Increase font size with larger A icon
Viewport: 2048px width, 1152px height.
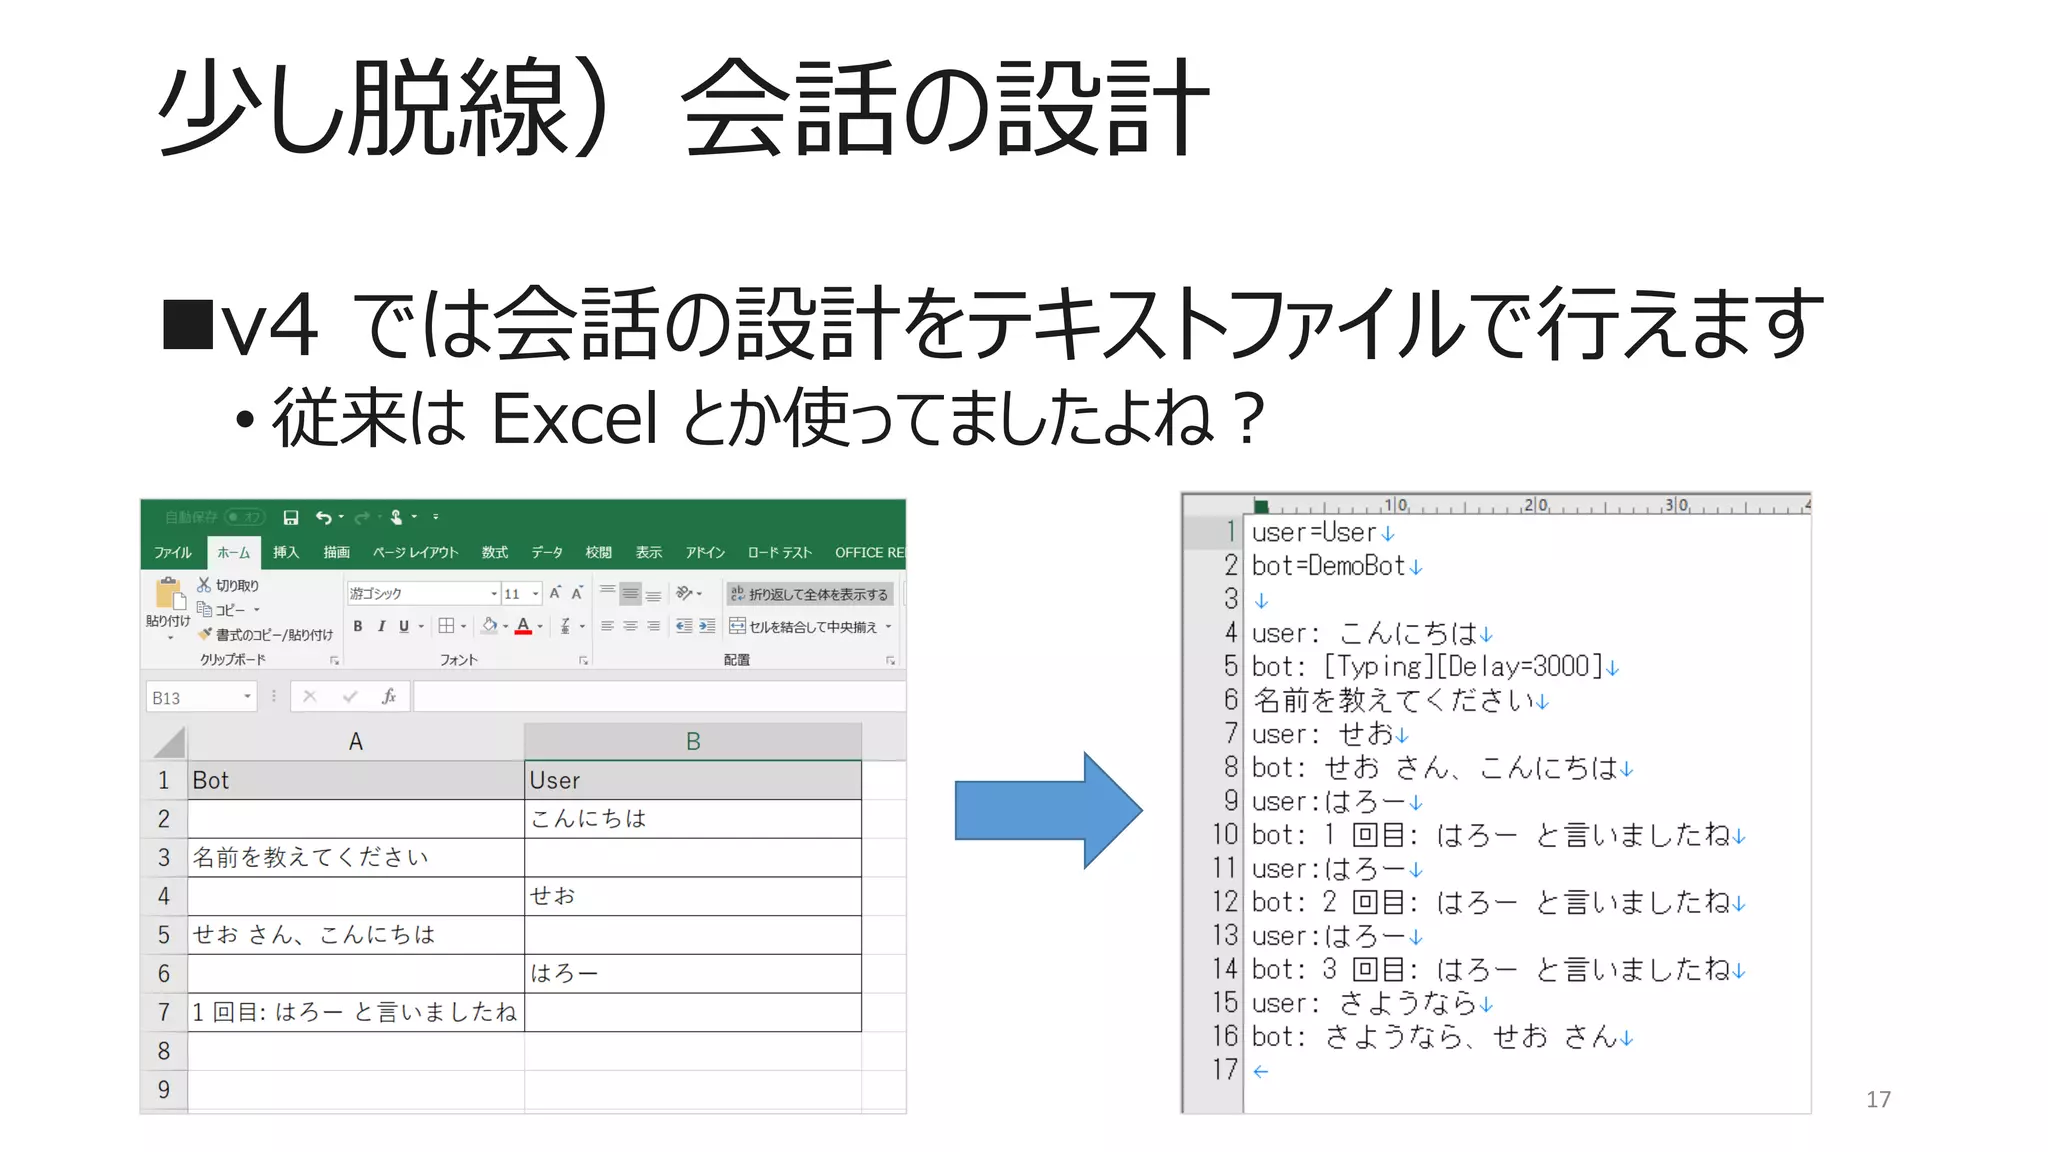(x=556, y=593)
